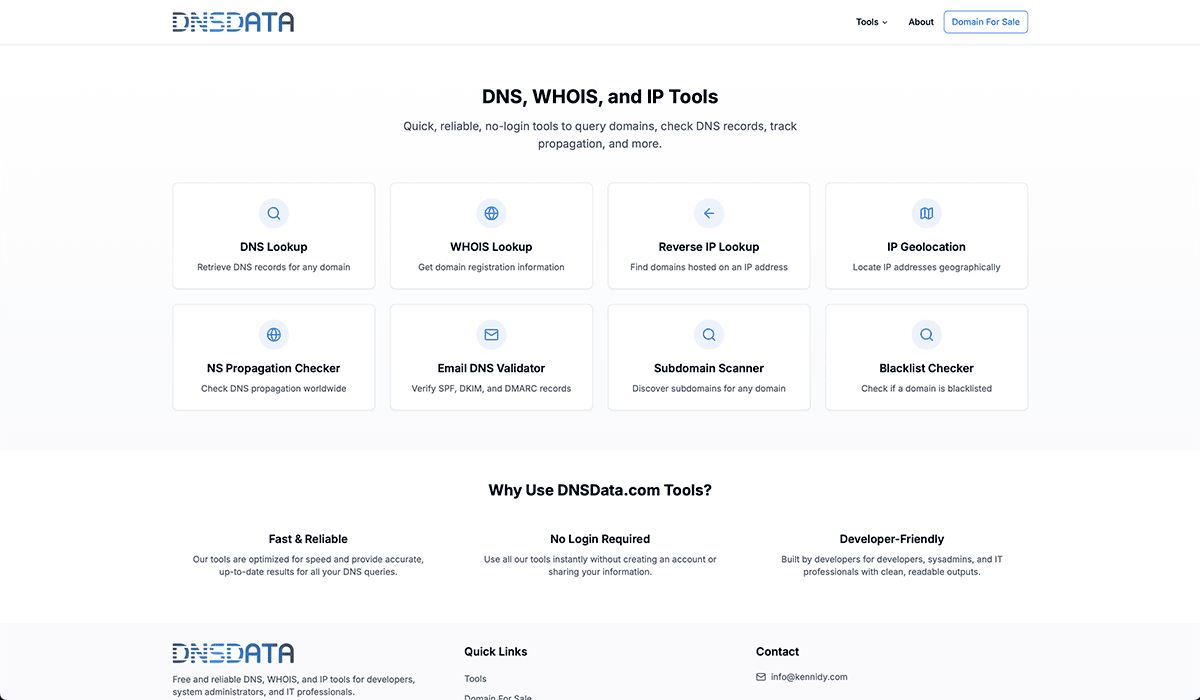Click the NS Propagation Checker globe icon
This screenshot has width=1200, height=700.
(x=273, y=334)
